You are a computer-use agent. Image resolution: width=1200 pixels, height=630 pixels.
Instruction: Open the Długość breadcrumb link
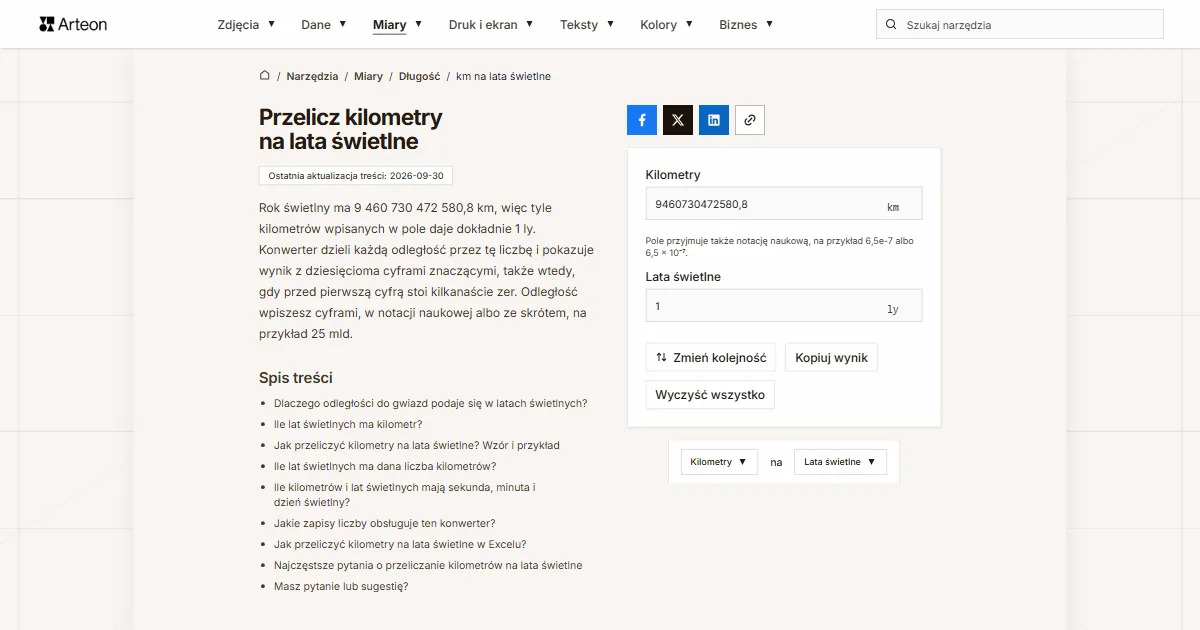[x=419, y=76]
